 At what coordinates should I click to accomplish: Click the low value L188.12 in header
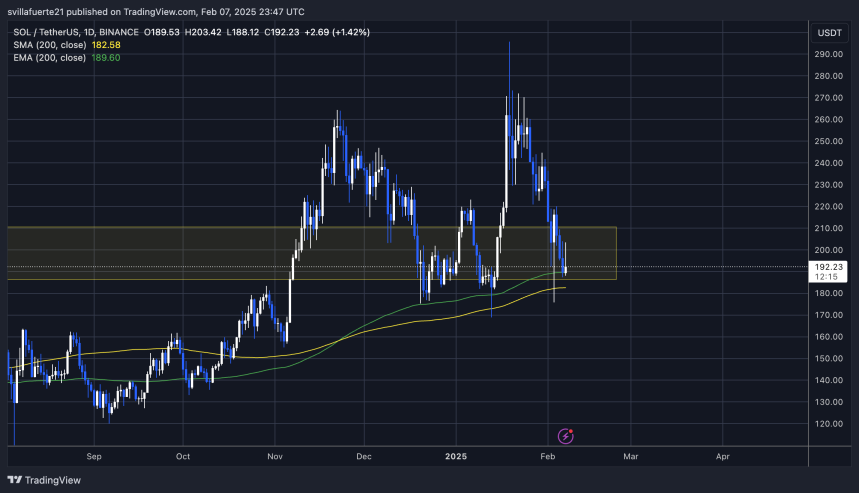point(243,32)
